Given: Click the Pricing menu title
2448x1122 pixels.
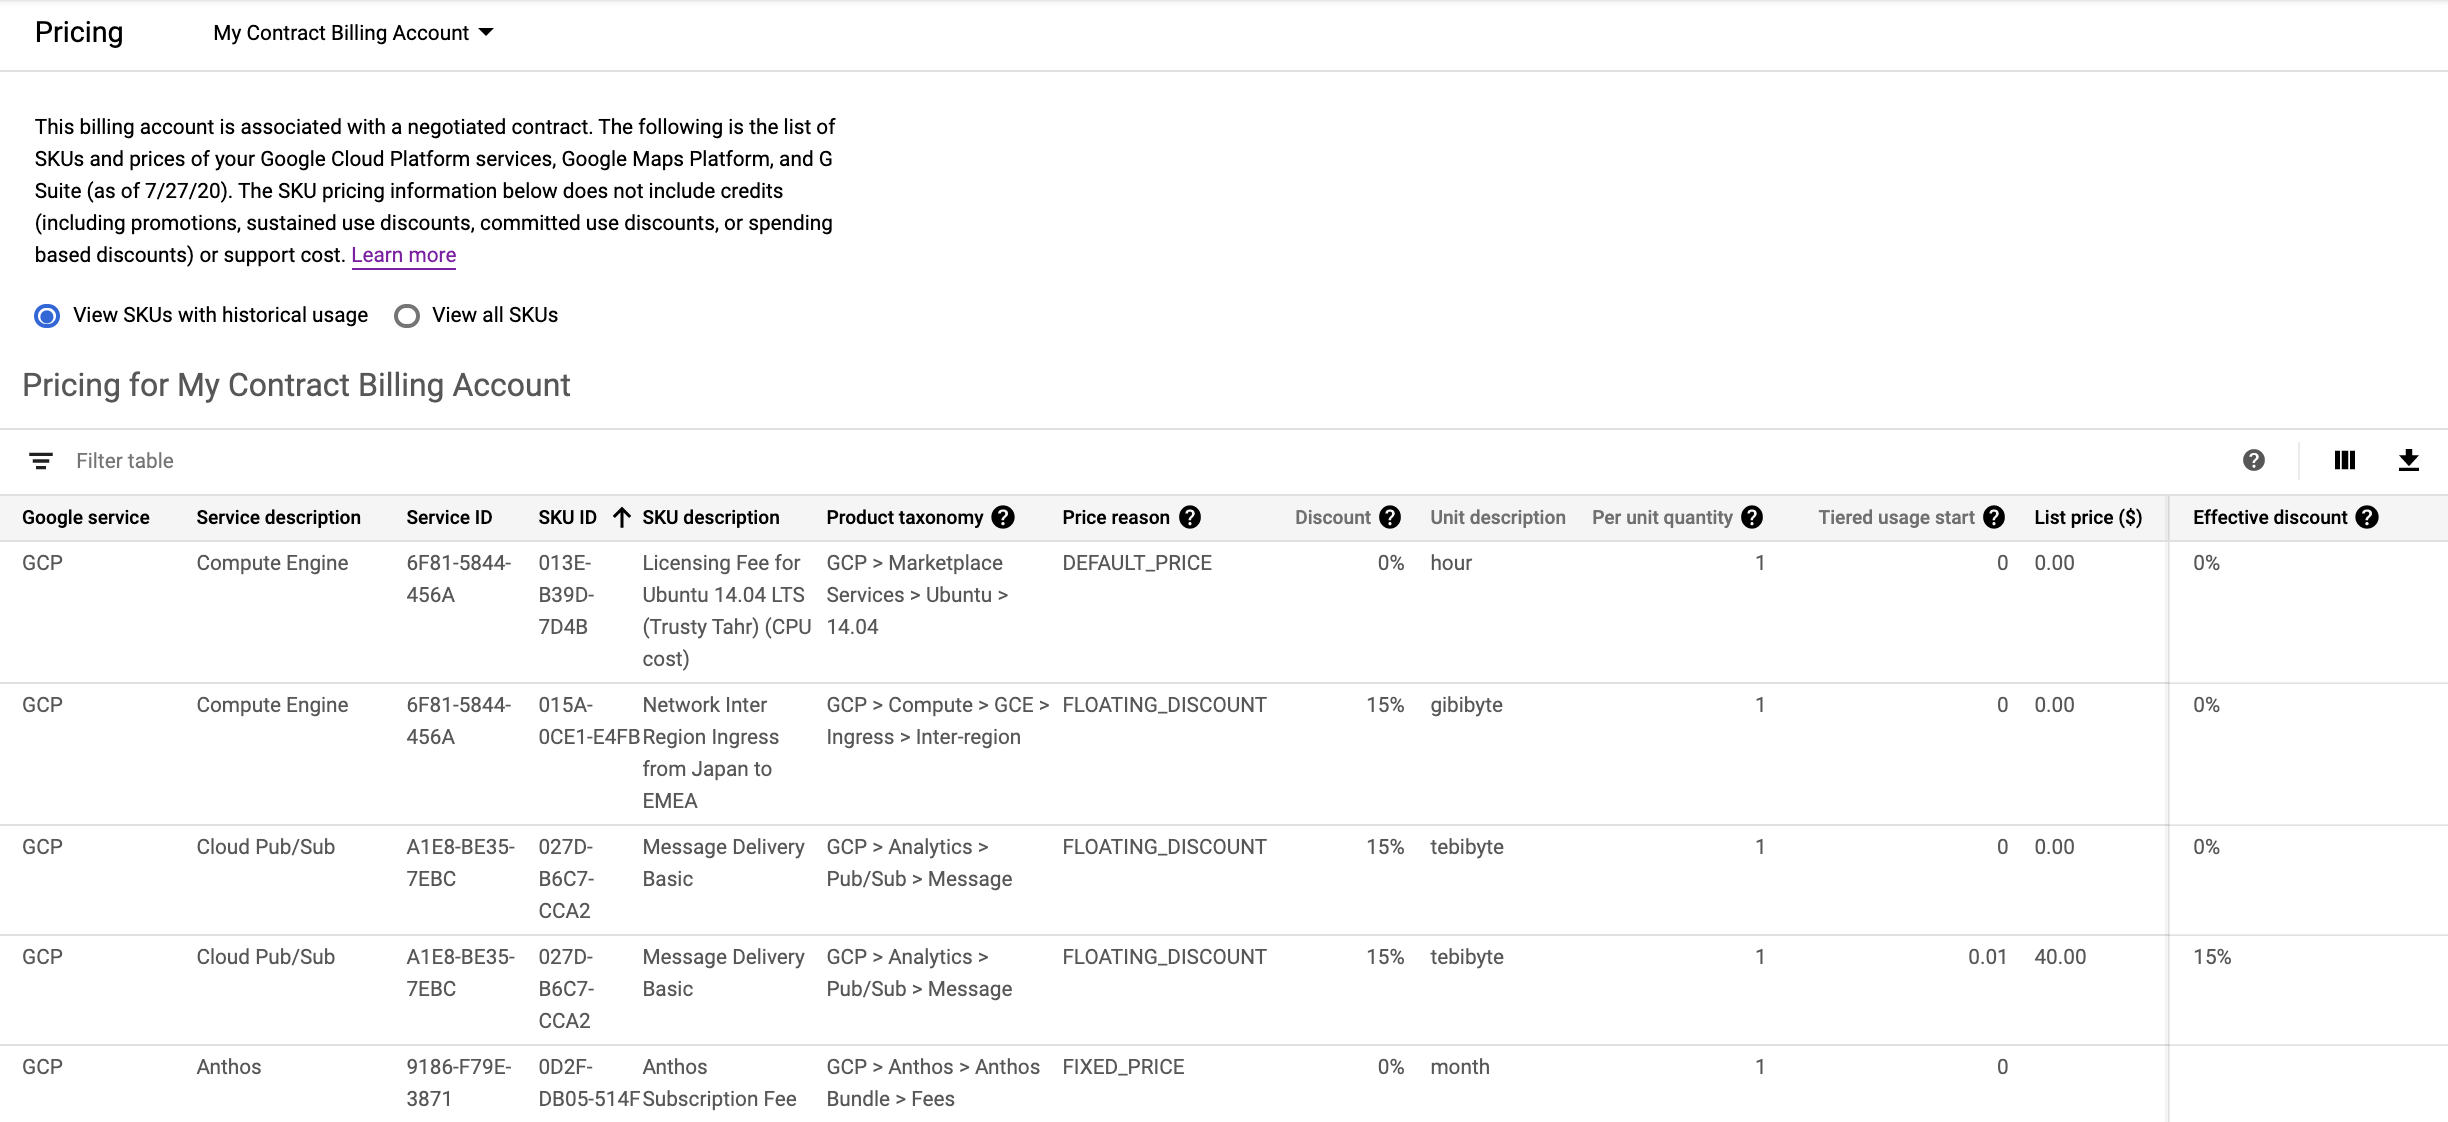Looking at the screenshot, I should [80, 30].
